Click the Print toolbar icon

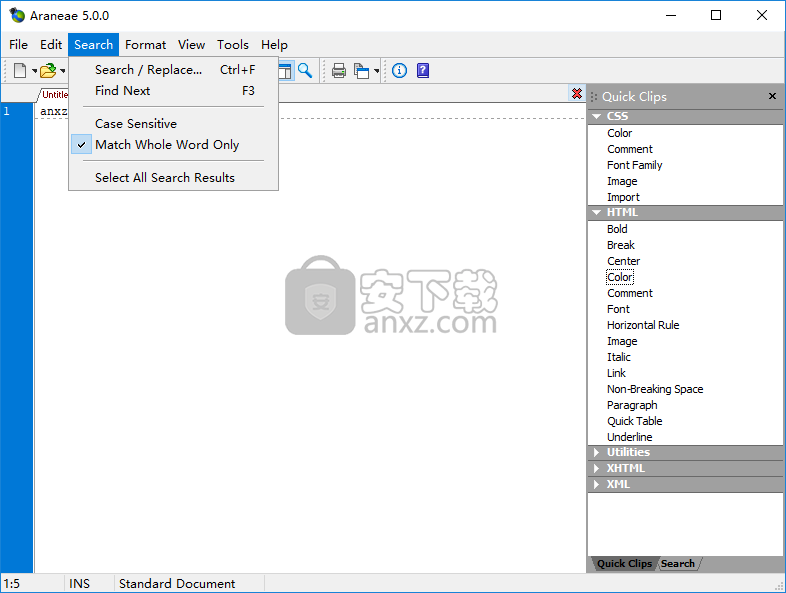[x=339, y=71]
